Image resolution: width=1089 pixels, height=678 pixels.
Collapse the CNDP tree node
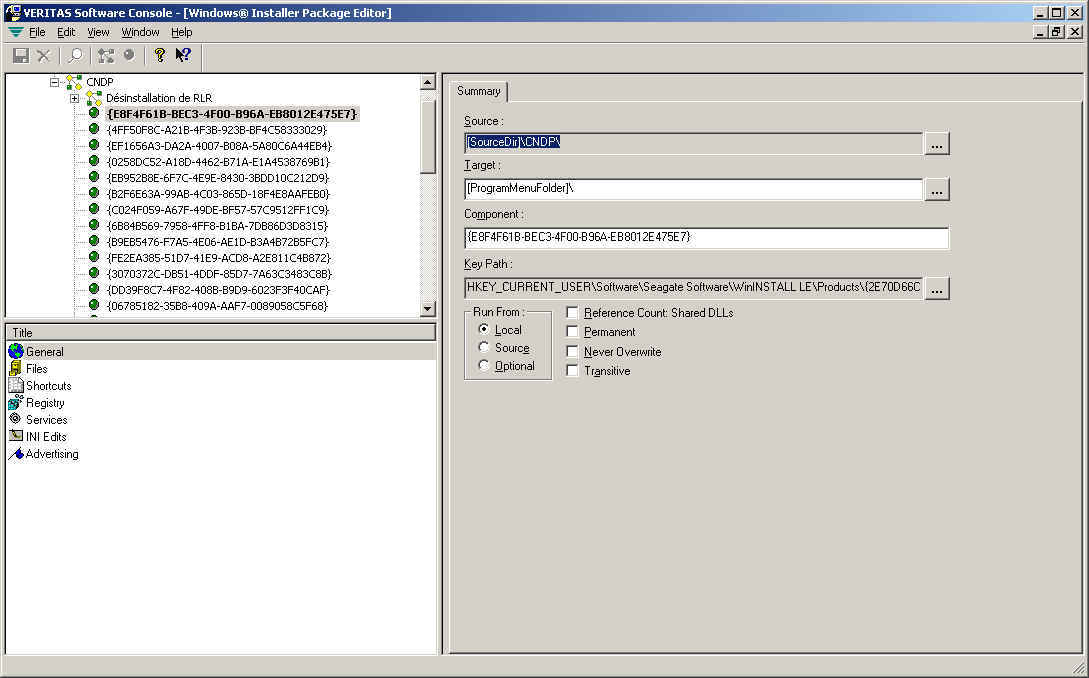click(x=55, y=82)
